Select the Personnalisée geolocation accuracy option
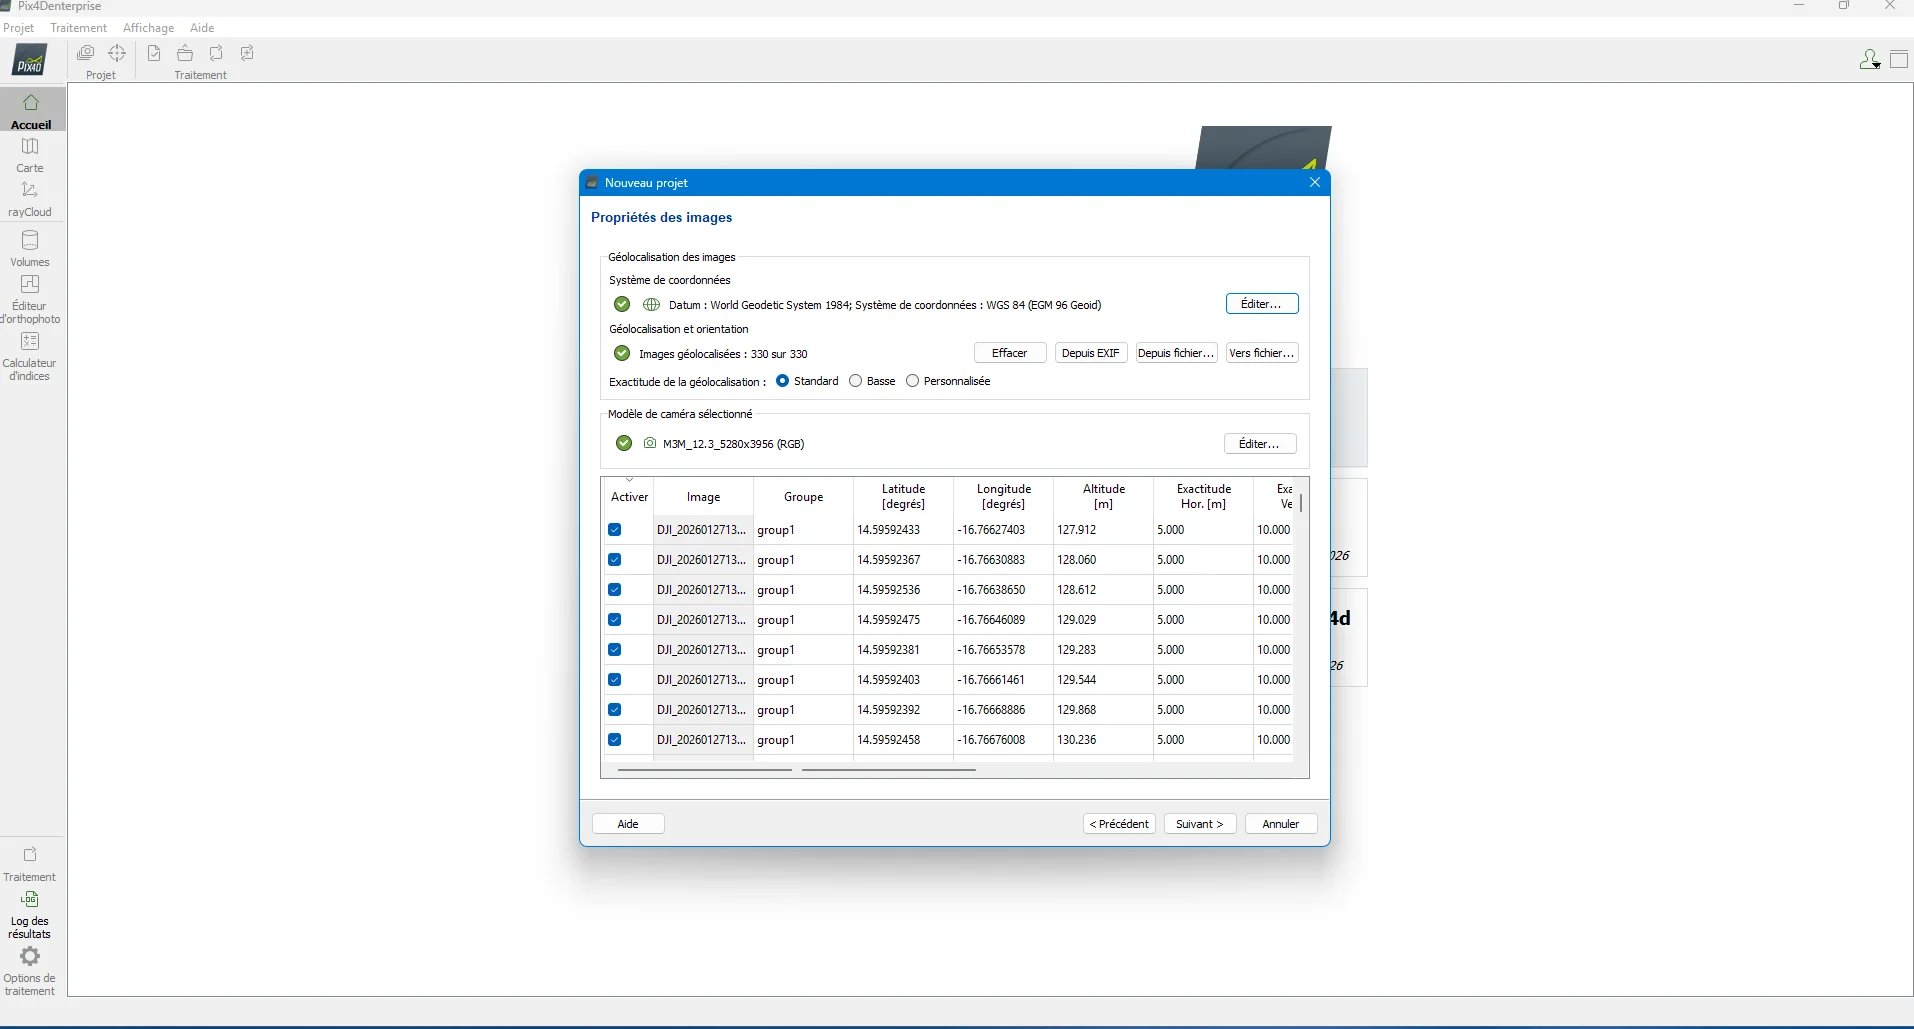The width and height of the screenshot is (1914, 1029). click(912, 381)
